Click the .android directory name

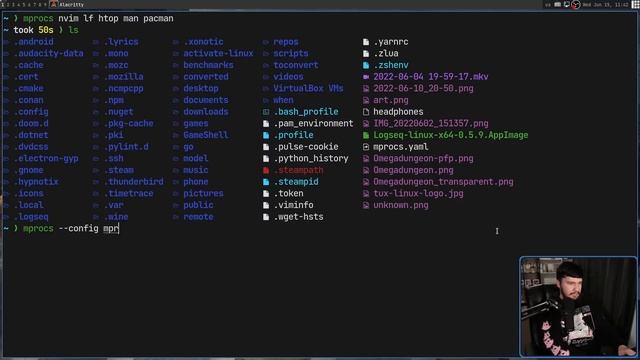point(33,42)
